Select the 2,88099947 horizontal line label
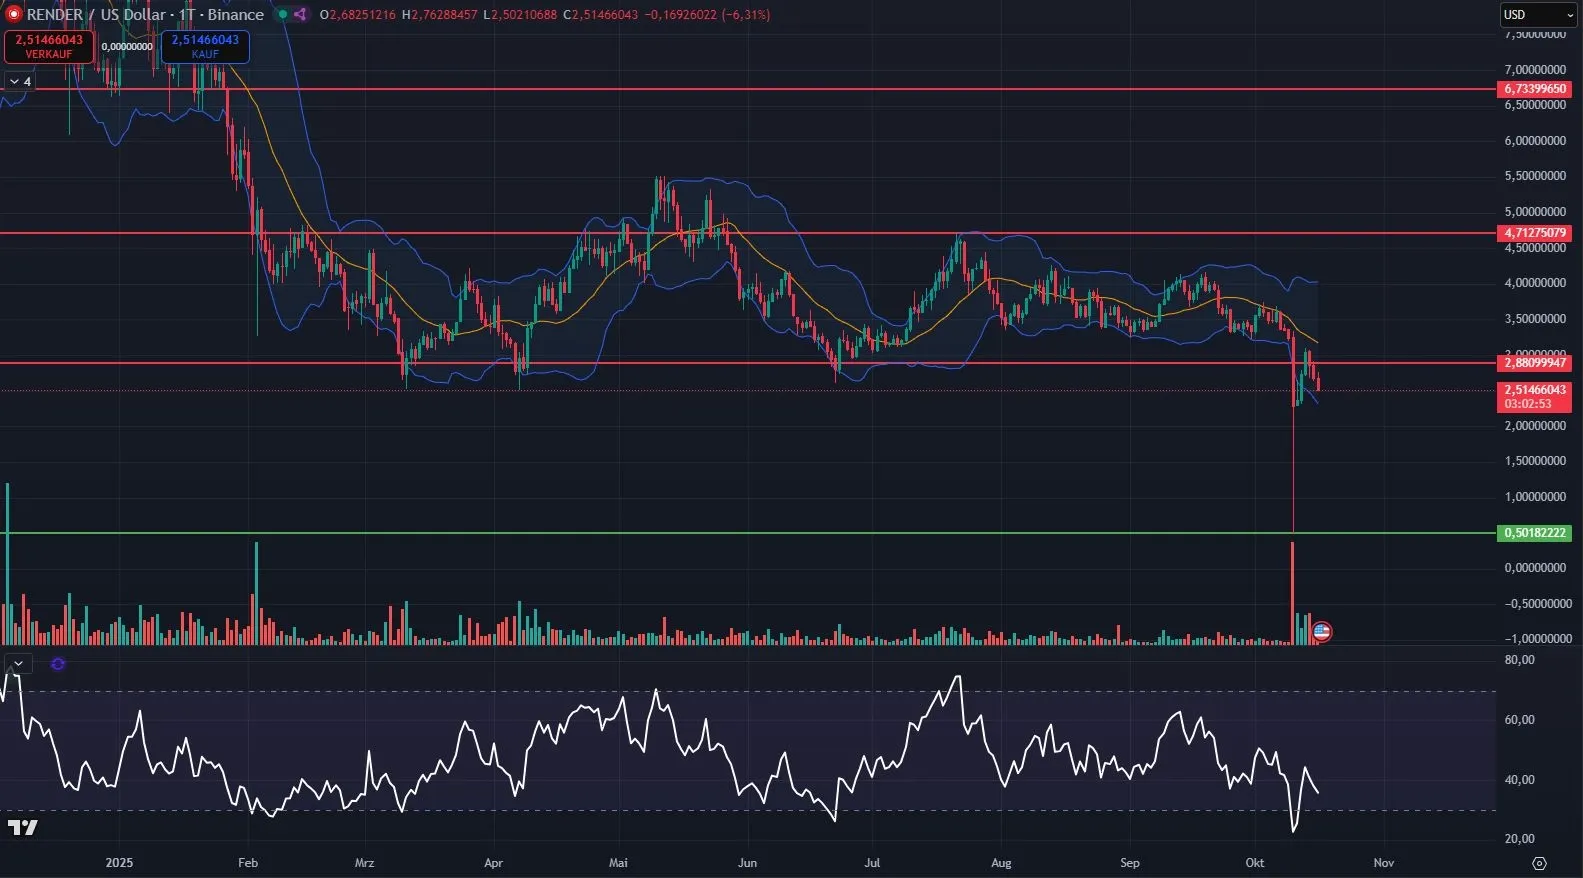1583x878 pixels. (1535, 363)
